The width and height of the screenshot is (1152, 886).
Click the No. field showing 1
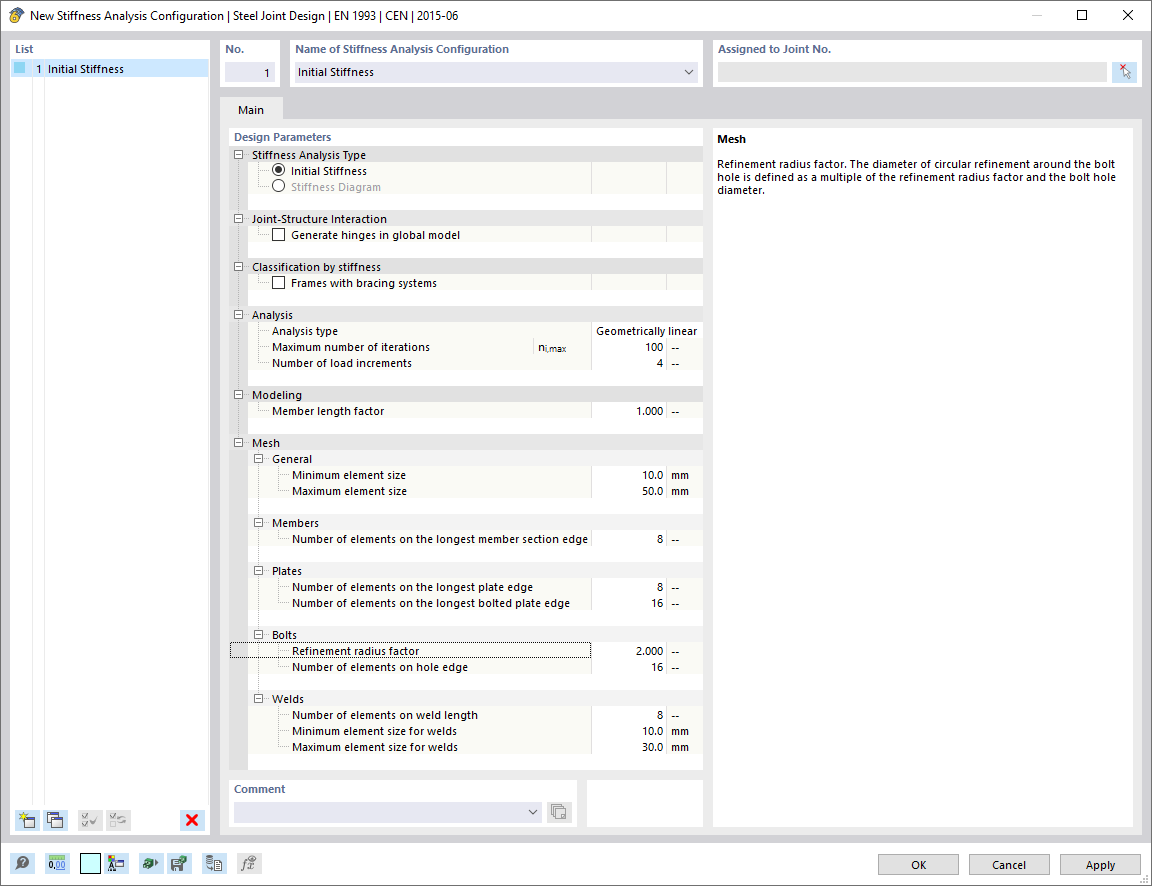(x=250, y=72)
